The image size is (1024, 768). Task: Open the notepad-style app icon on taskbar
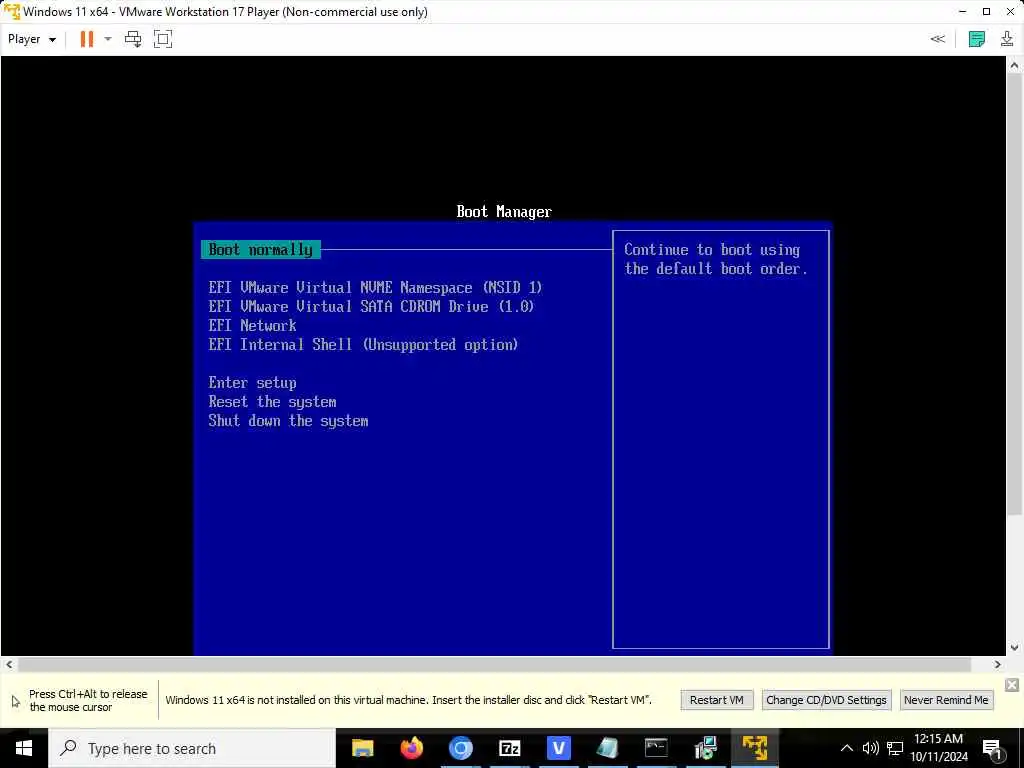[607, 748]
